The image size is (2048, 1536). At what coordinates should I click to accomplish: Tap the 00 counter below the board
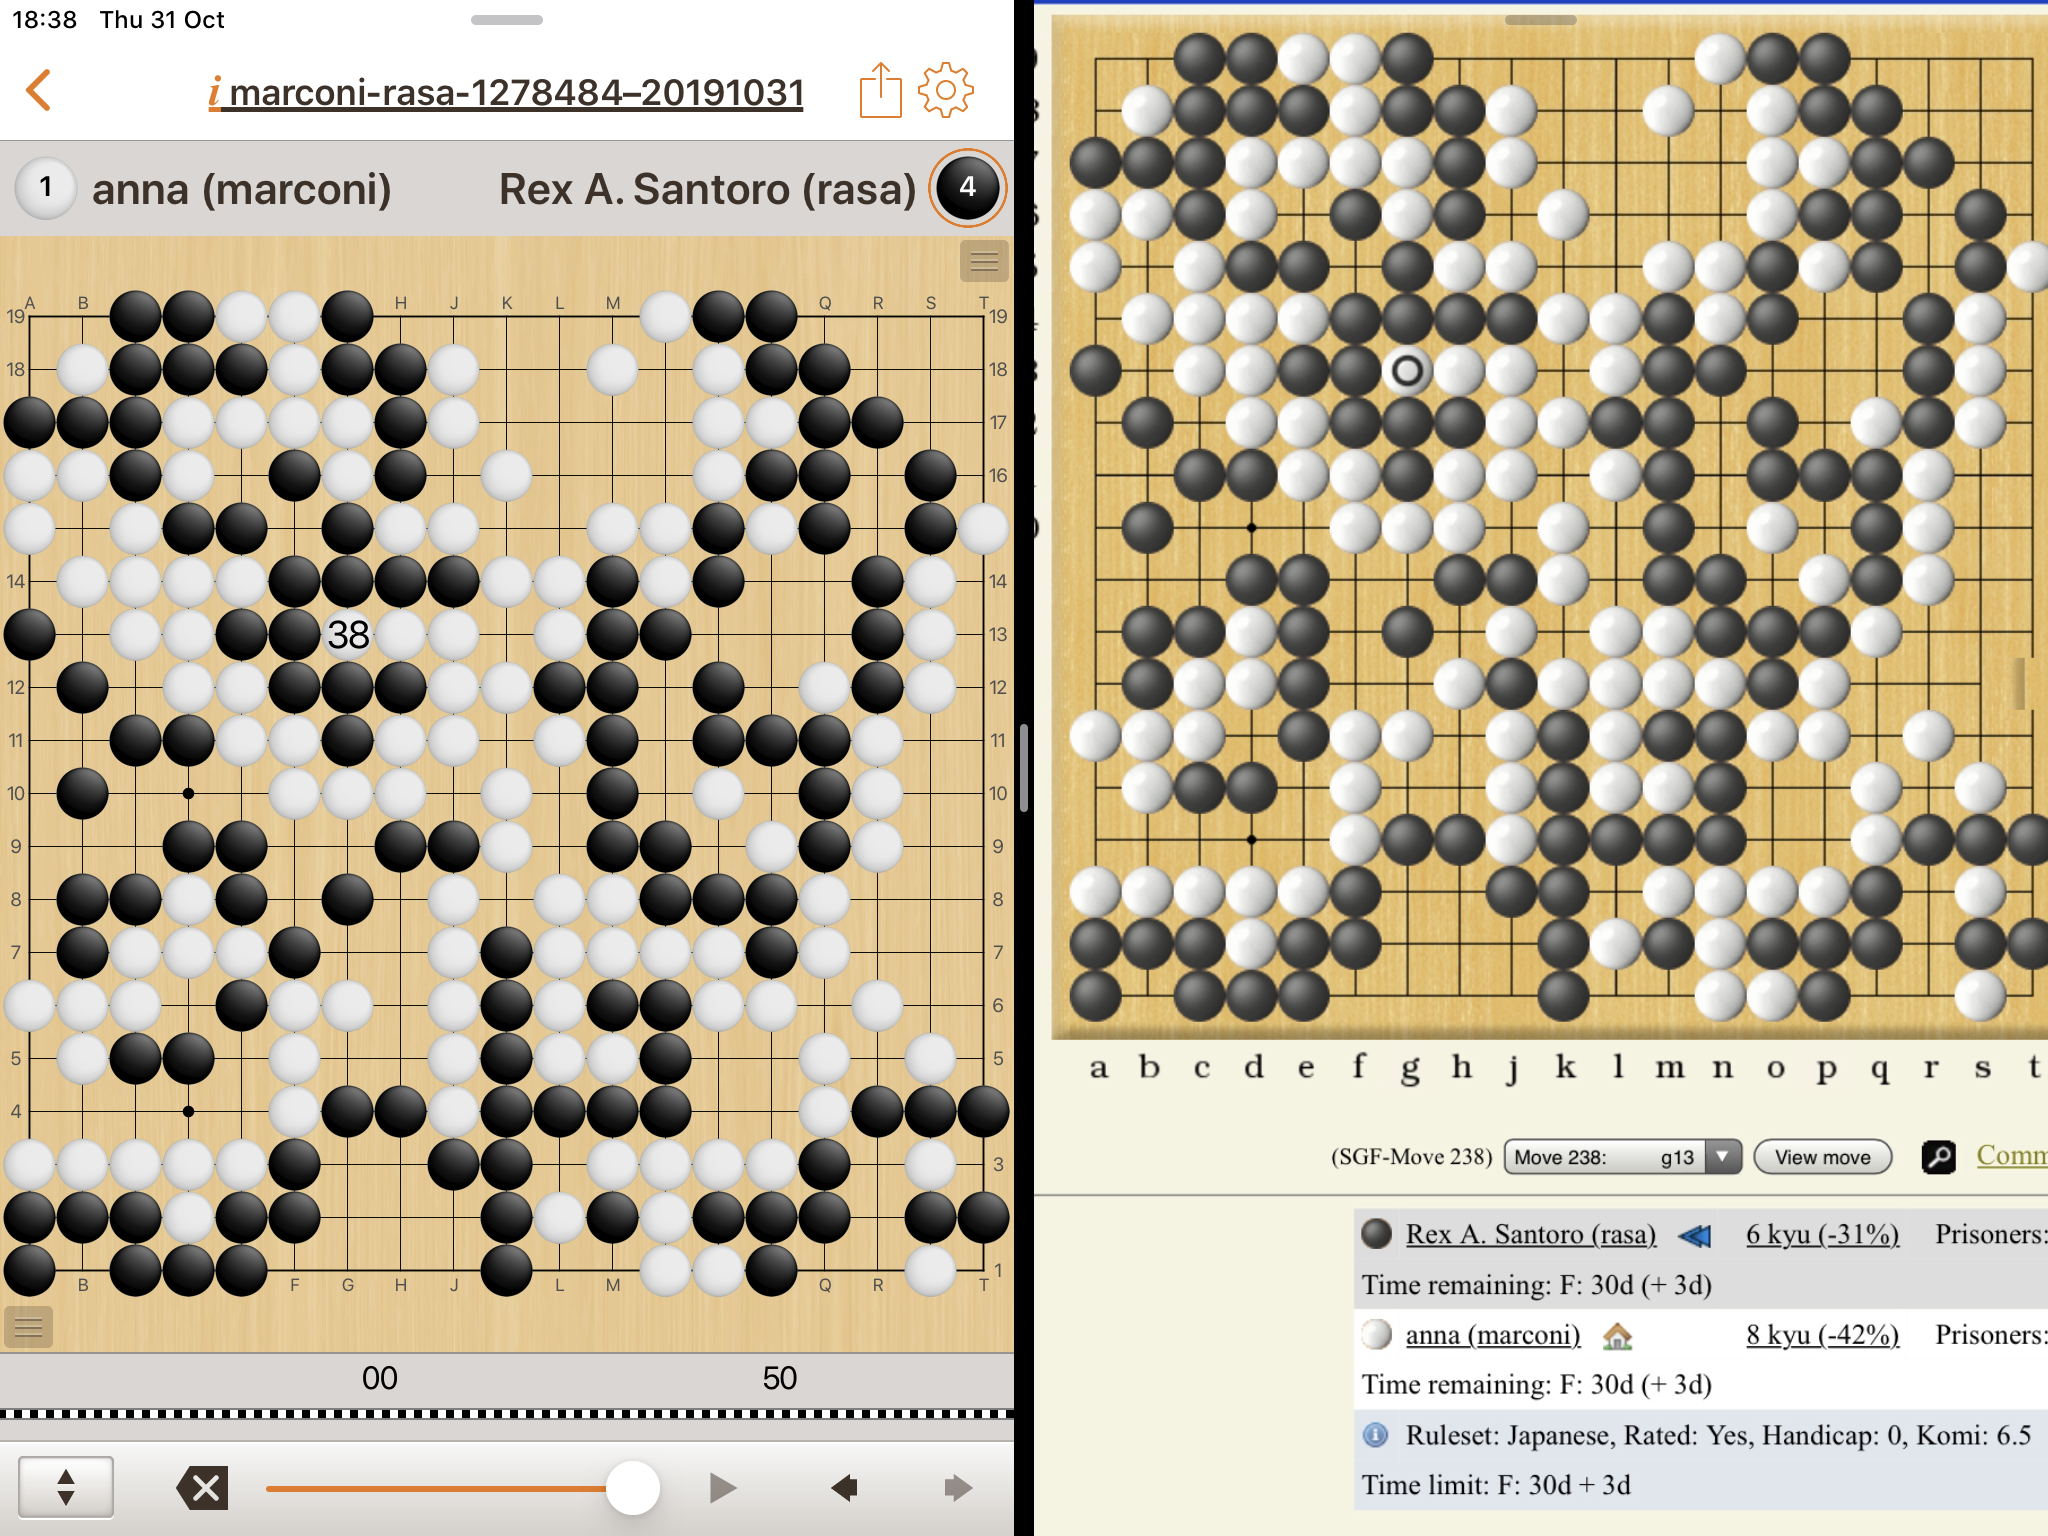pyautogui.click(x=379, y=1378)
